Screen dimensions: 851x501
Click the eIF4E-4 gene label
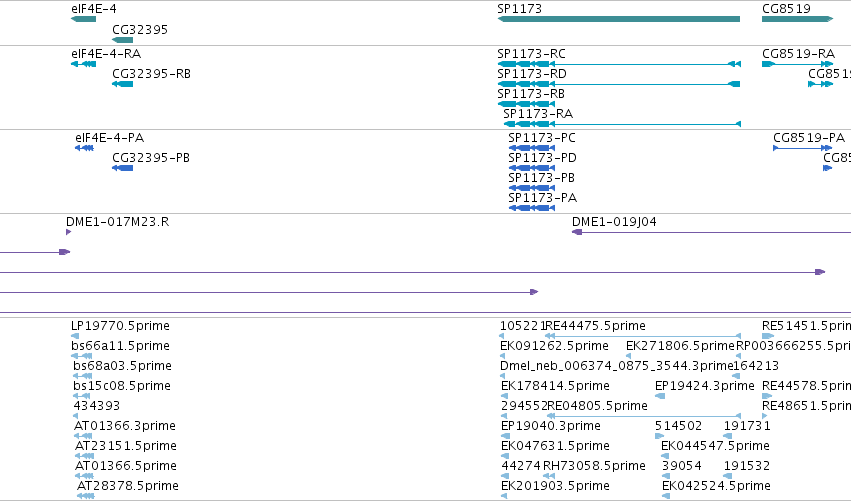[93, 9]
